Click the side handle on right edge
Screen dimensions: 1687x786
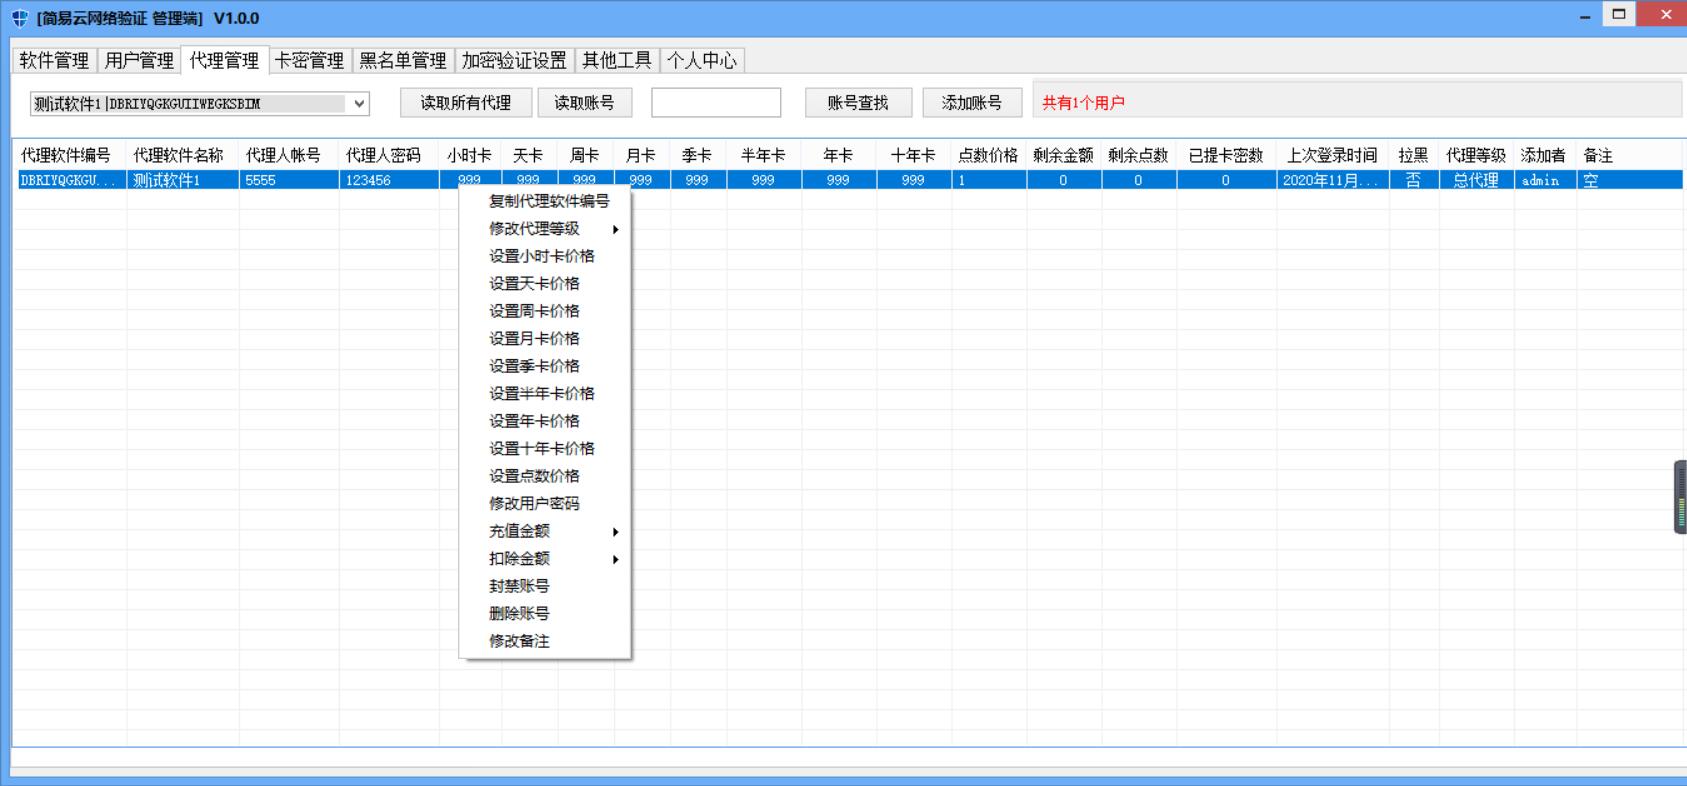(1680, 497)
